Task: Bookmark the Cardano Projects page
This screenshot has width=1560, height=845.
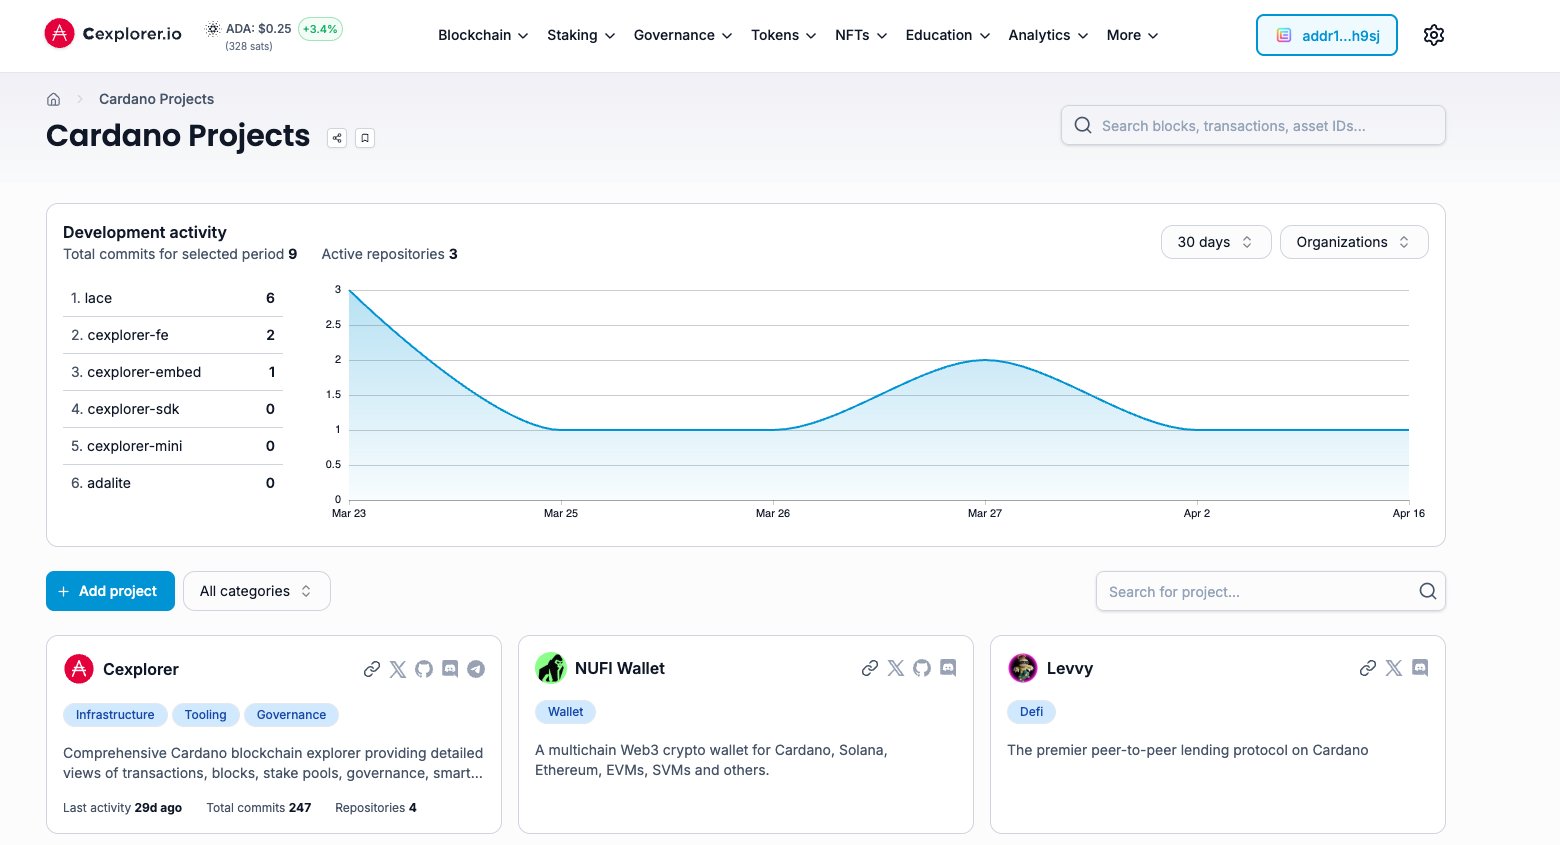Action: click(365, 138)
